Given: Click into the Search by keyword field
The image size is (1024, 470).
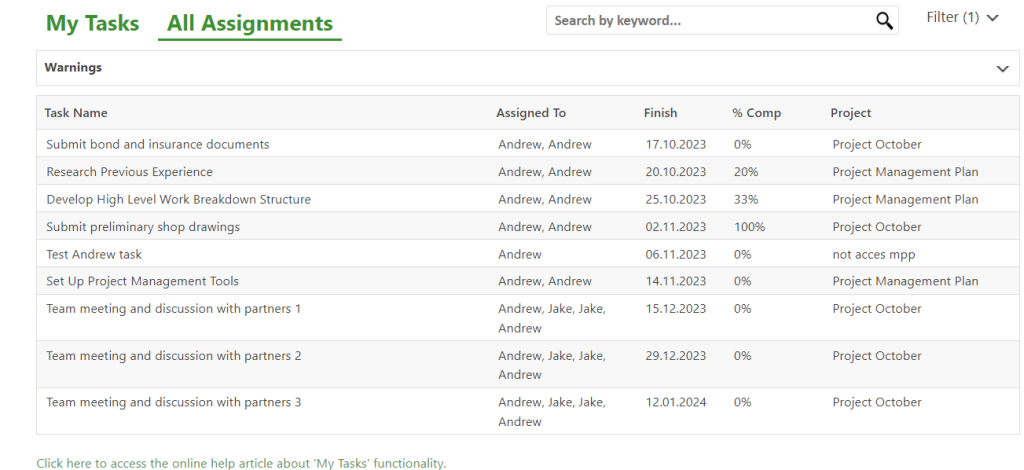Looking at the screenshot, I should click(705, 21).
